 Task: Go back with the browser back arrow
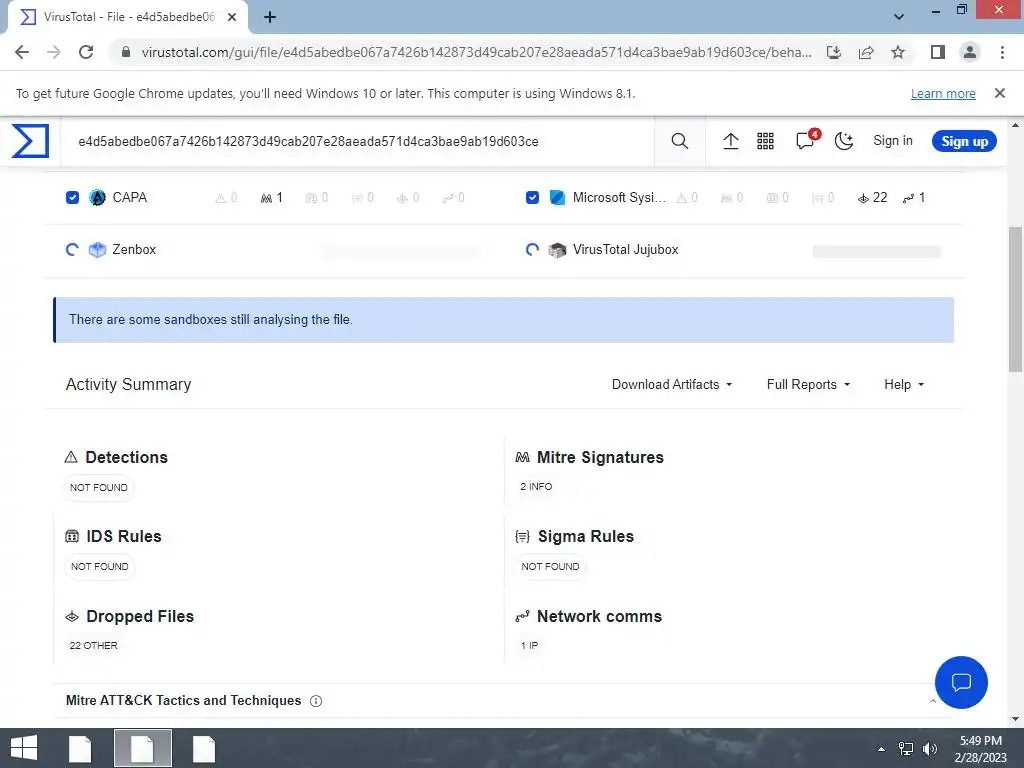coord(22,52)
